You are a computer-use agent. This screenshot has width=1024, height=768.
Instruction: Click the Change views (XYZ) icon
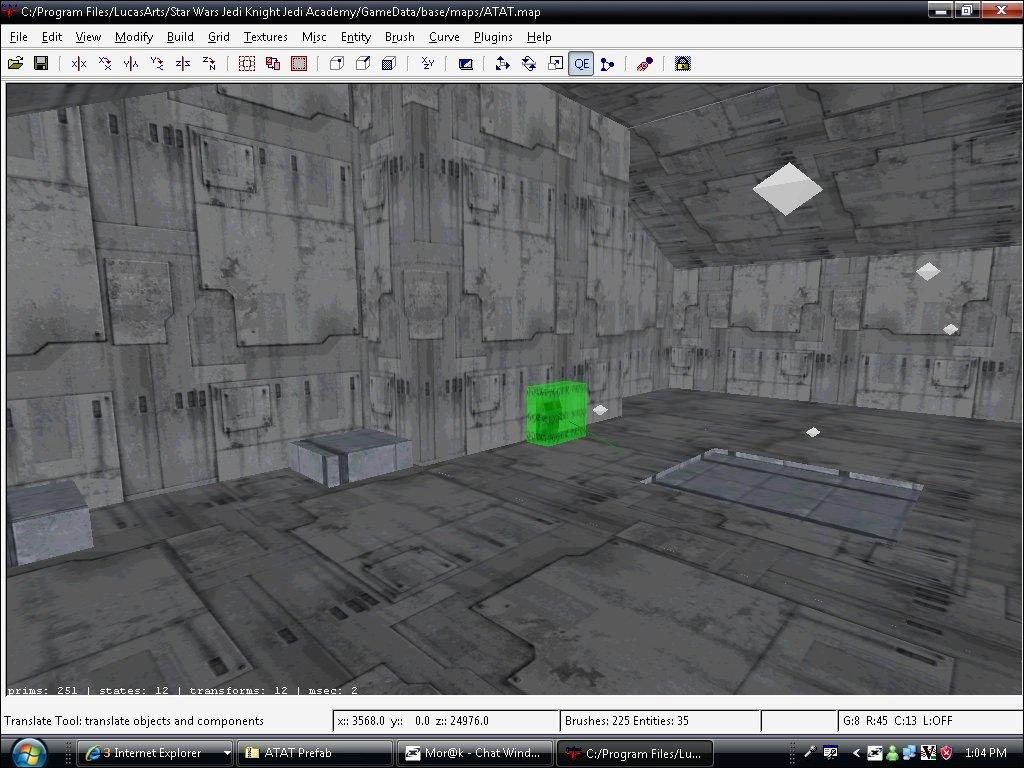click(x=428, y=64)
